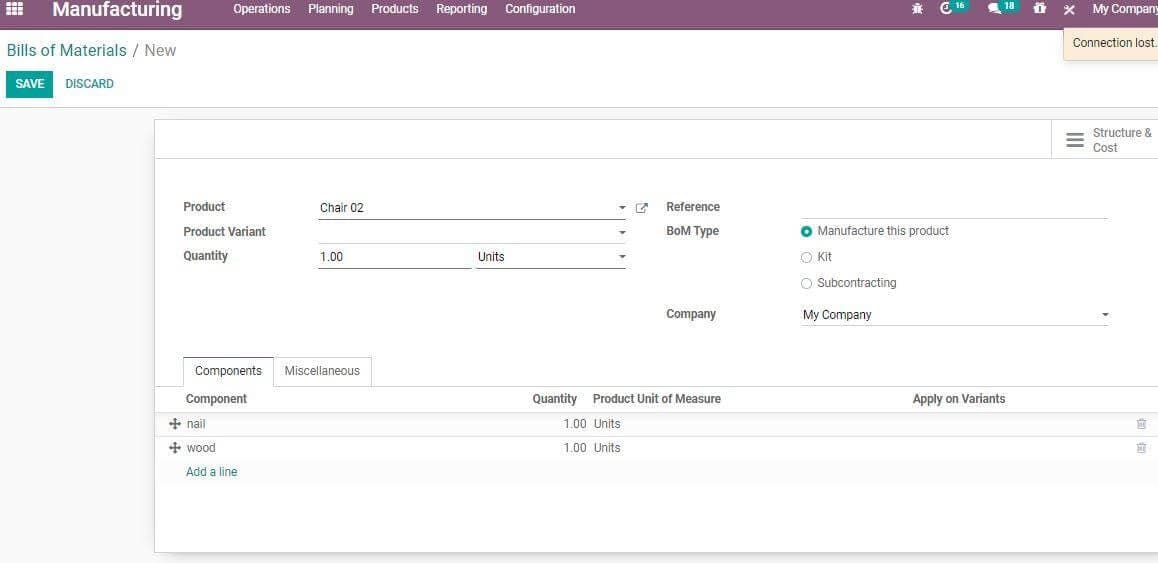Image resolution: width=1158 pixels, height=563 pixels.
Task: Click the crossed tools icon in the top bar
Action: click(x=1069, y=10)
